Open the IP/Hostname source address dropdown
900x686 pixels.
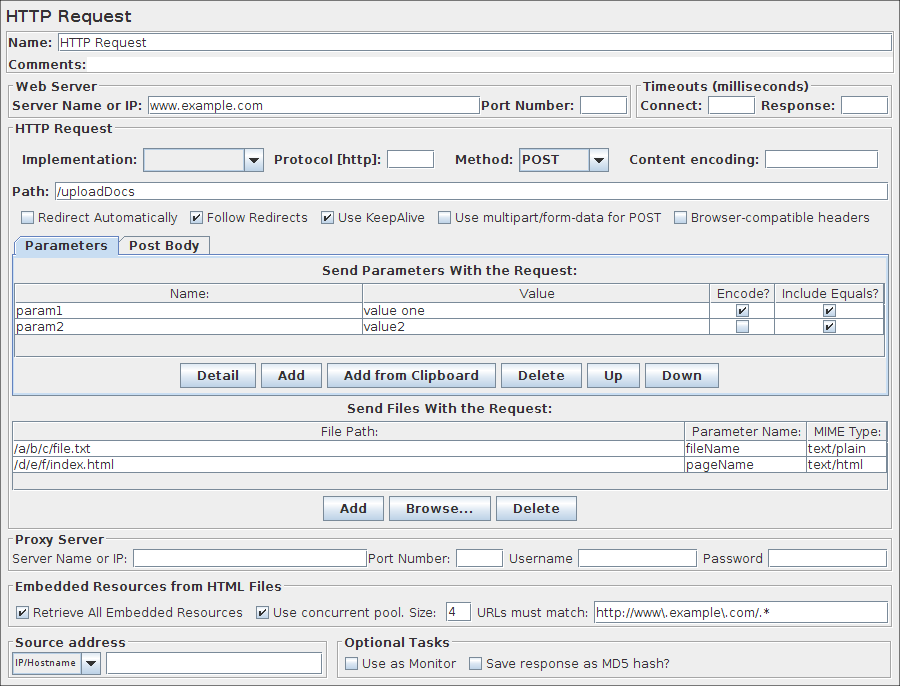[91, 663]
